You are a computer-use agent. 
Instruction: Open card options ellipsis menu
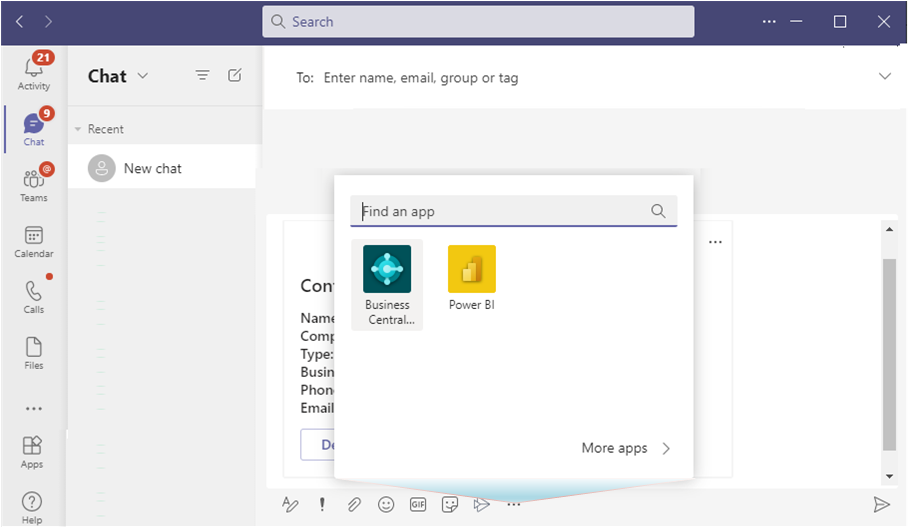point(715,242)
